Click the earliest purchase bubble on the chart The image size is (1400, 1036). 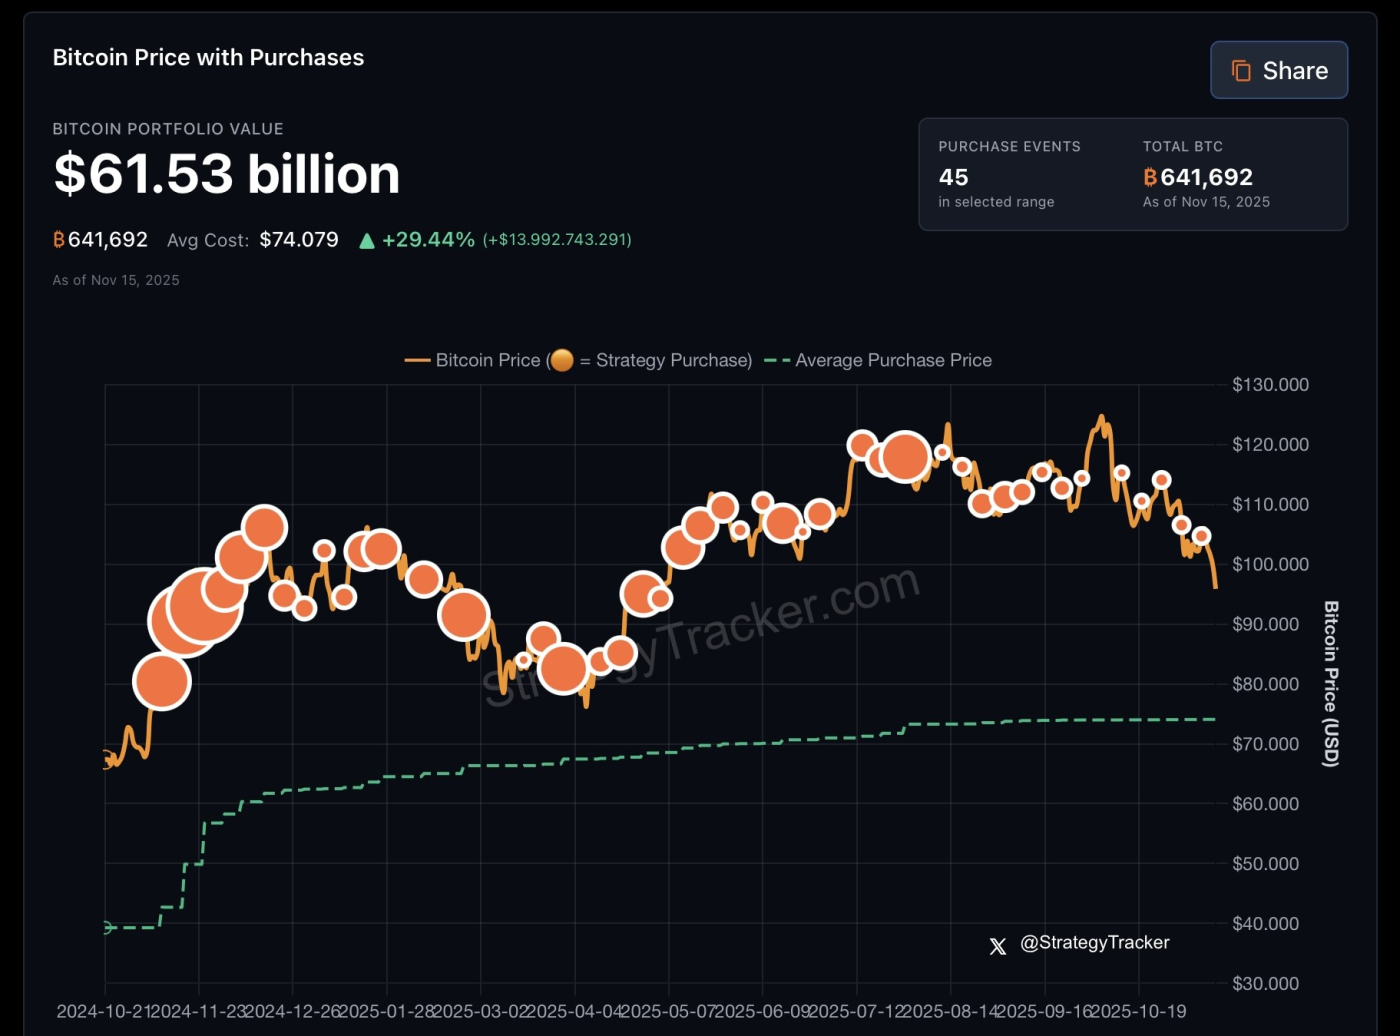pyautogui.click(x=163, y=681)
